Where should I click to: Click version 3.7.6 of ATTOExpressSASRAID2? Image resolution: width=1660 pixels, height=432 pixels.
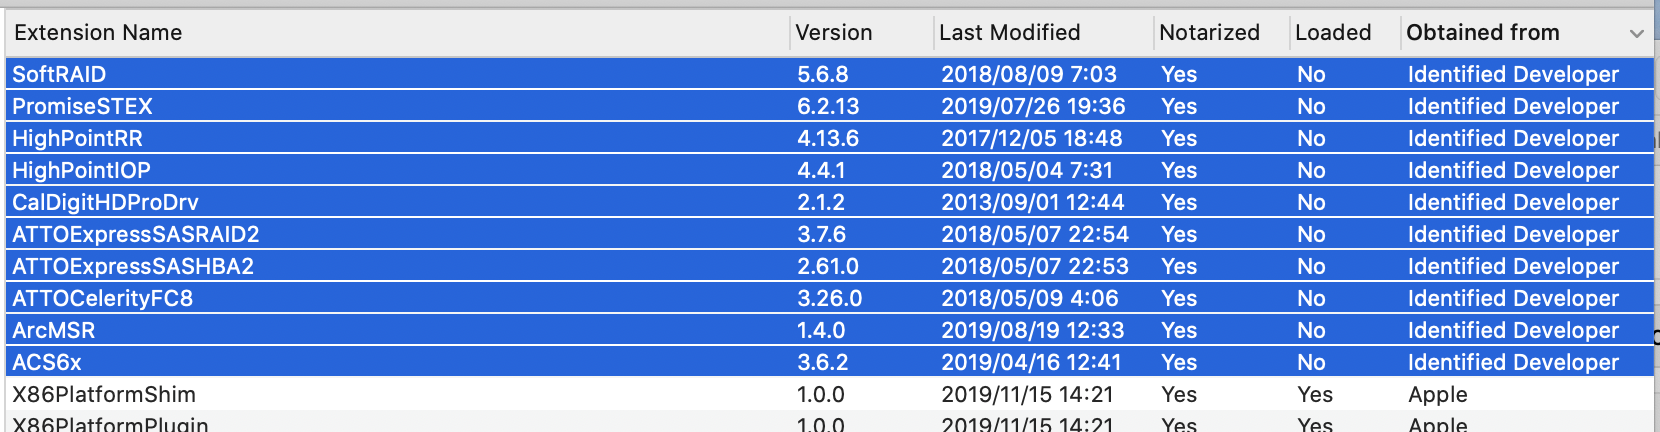point(821,234)
